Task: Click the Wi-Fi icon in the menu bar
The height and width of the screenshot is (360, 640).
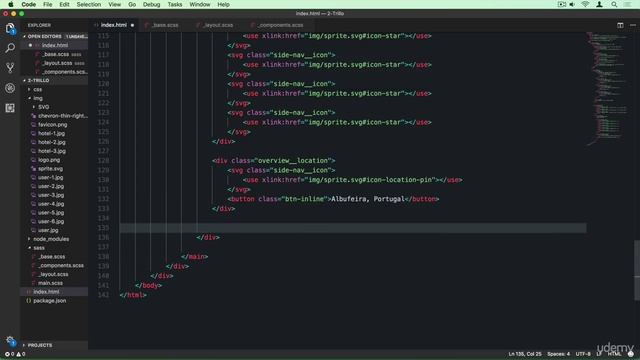Action: coord(585,4)
